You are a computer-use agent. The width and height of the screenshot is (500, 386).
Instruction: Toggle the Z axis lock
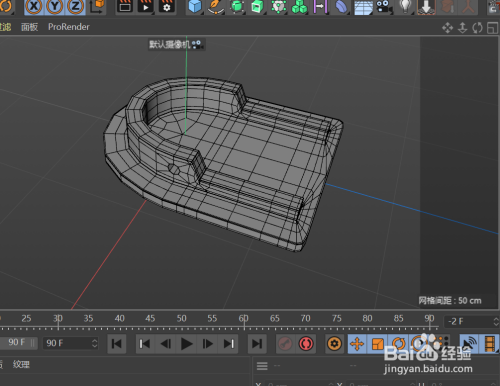click(75, 6)
